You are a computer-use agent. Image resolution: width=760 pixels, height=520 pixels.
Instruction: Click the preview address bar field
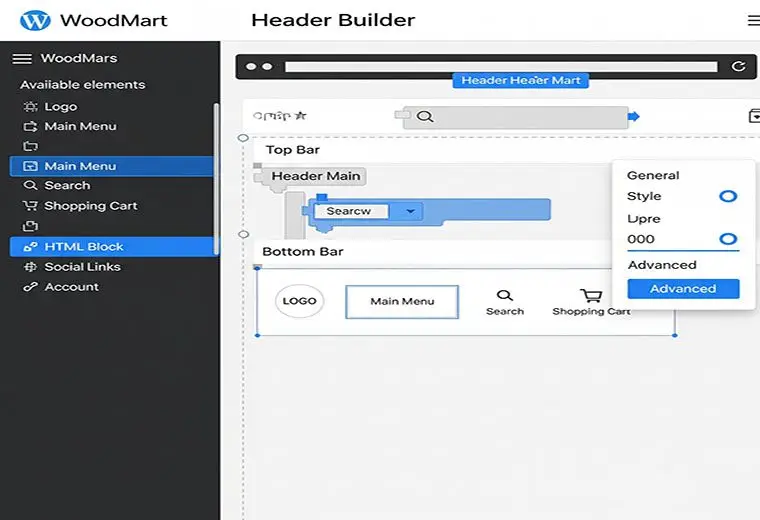click(501, 67)
